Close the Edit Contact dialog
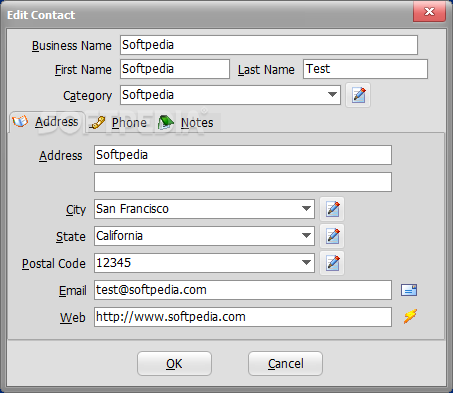This screenshot has width=453, height=393. [x=429, y=12]
